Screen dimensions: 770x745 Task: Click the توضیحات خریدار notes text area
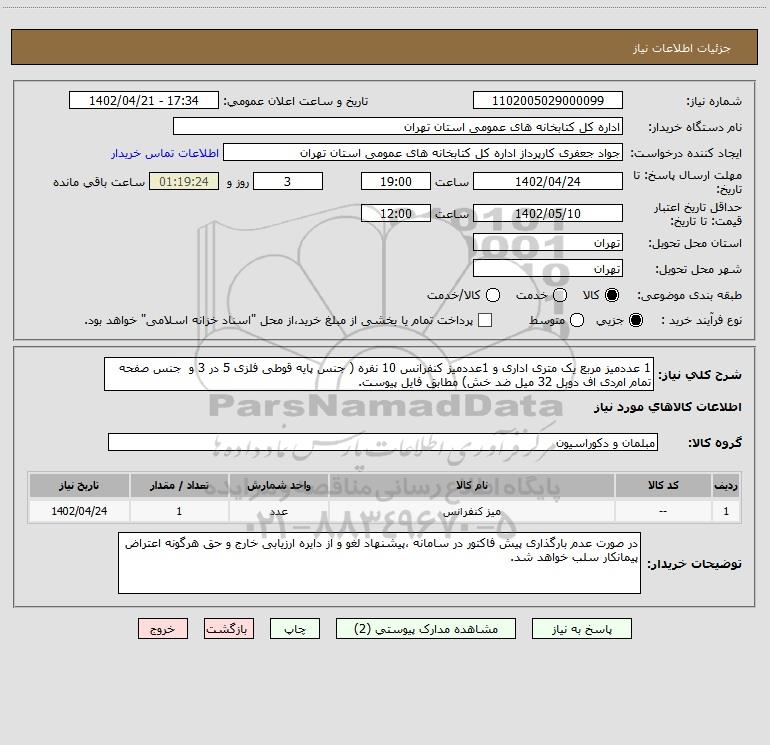[379, 563]
